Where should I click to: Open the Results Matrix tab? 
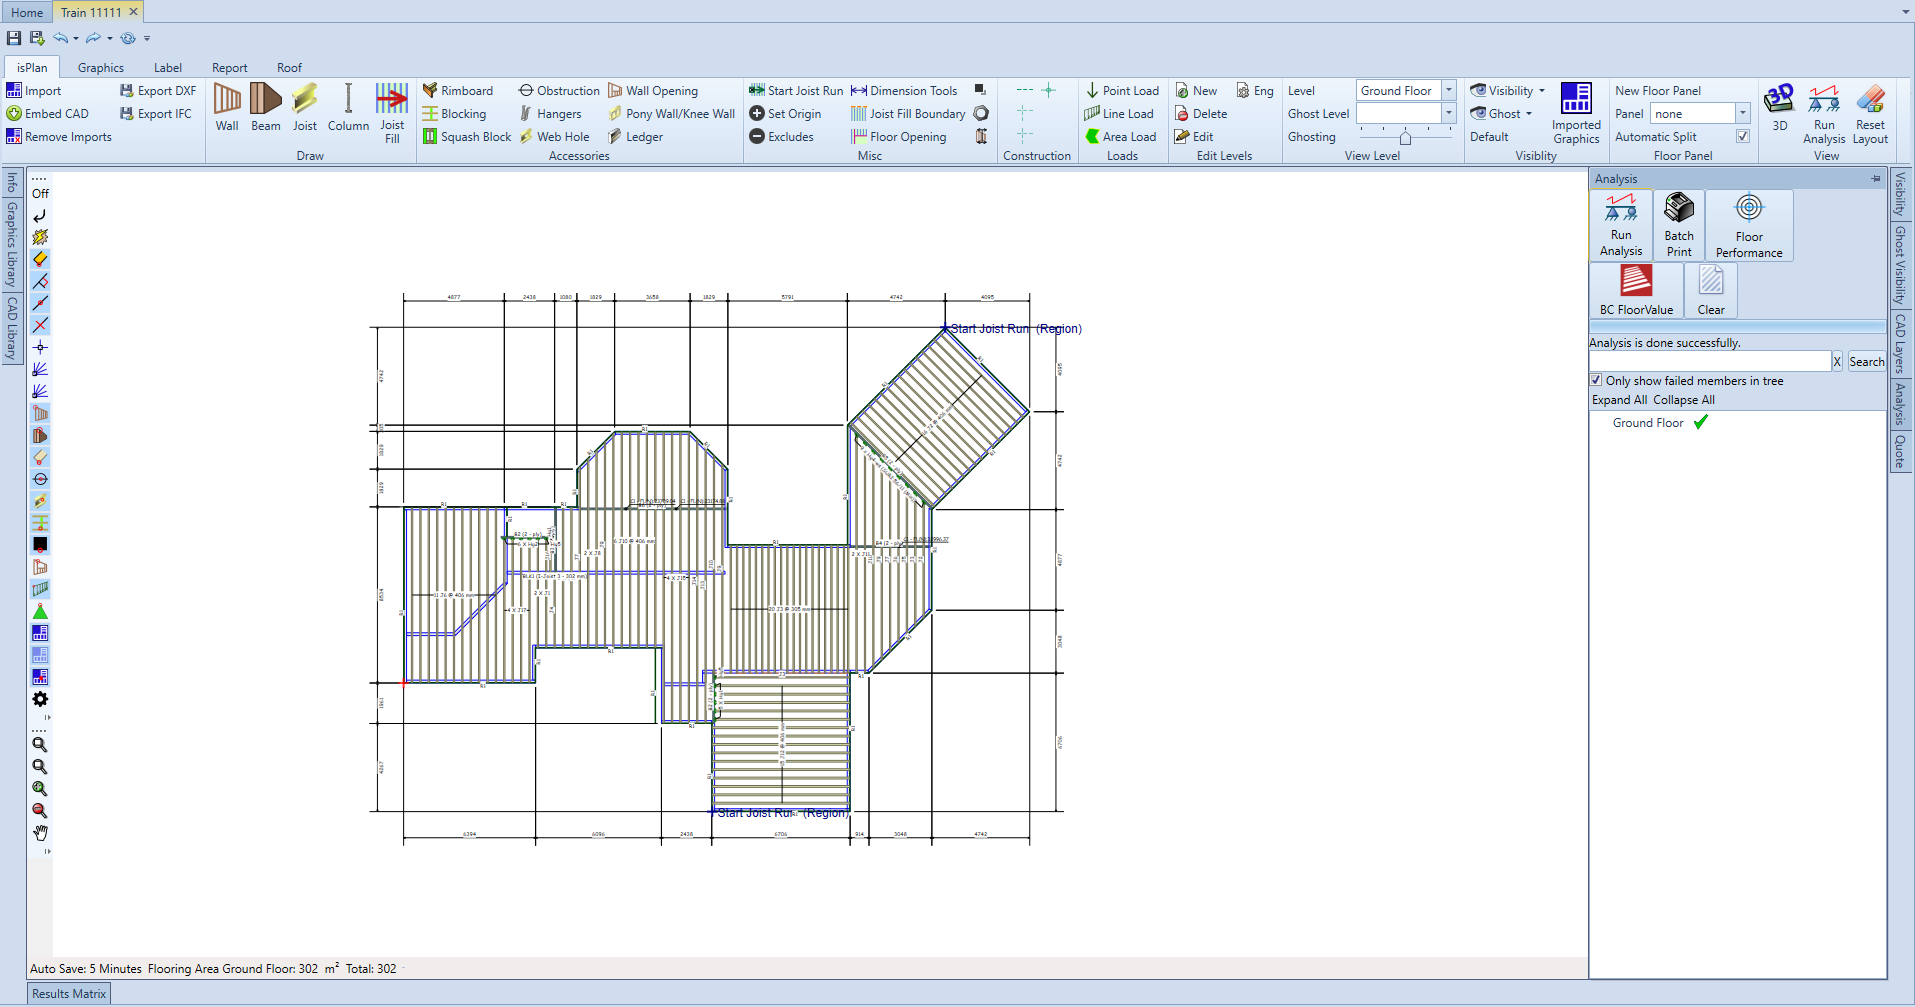tap(69, 993)
